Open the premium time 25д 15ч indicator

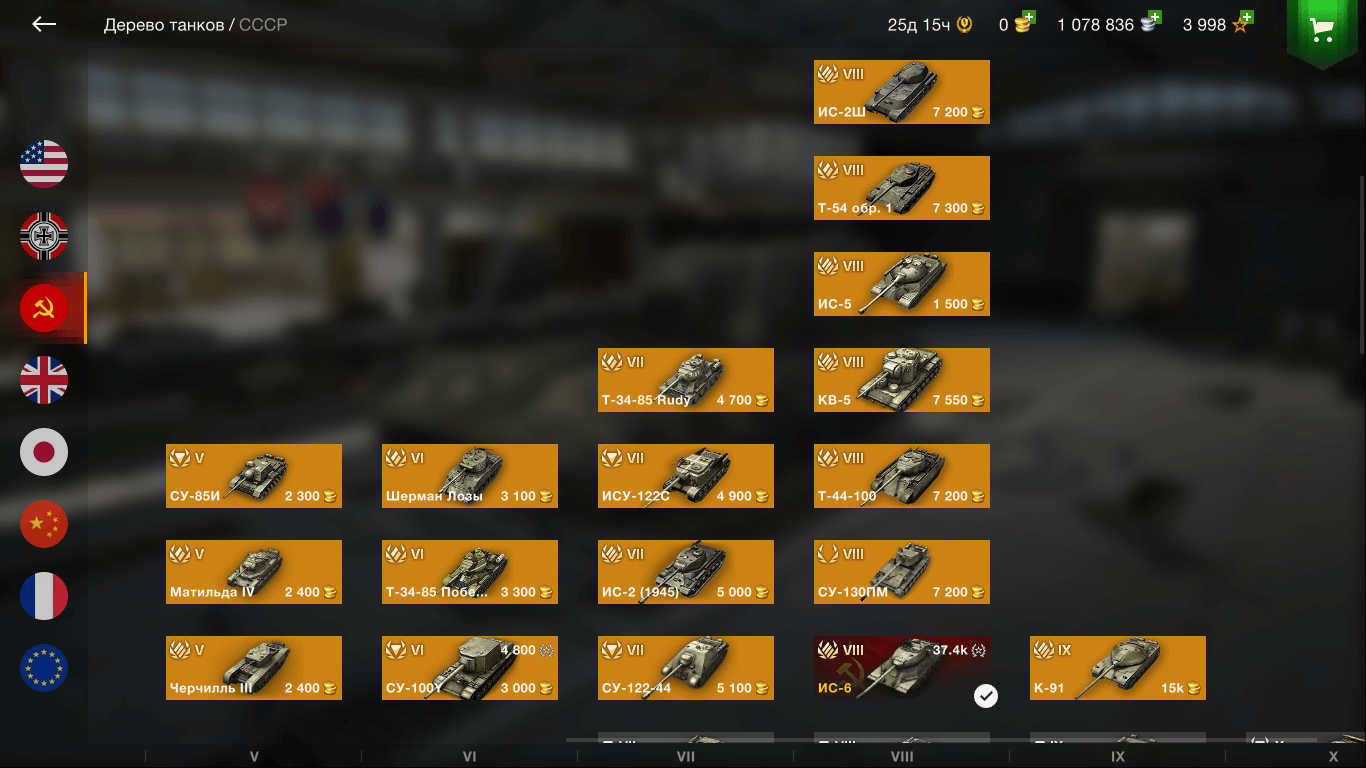pos(931,25)
